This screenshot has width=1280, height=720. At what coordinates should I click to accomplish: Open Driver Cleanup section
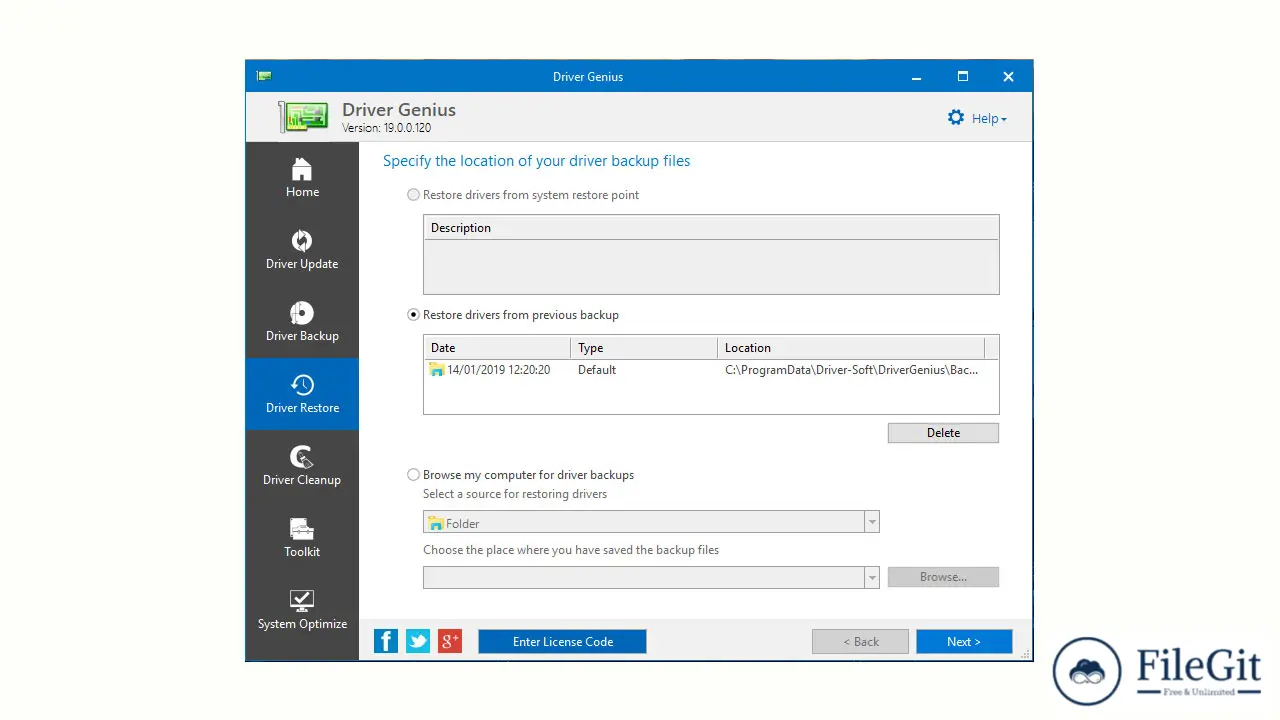tap(302, 466)
